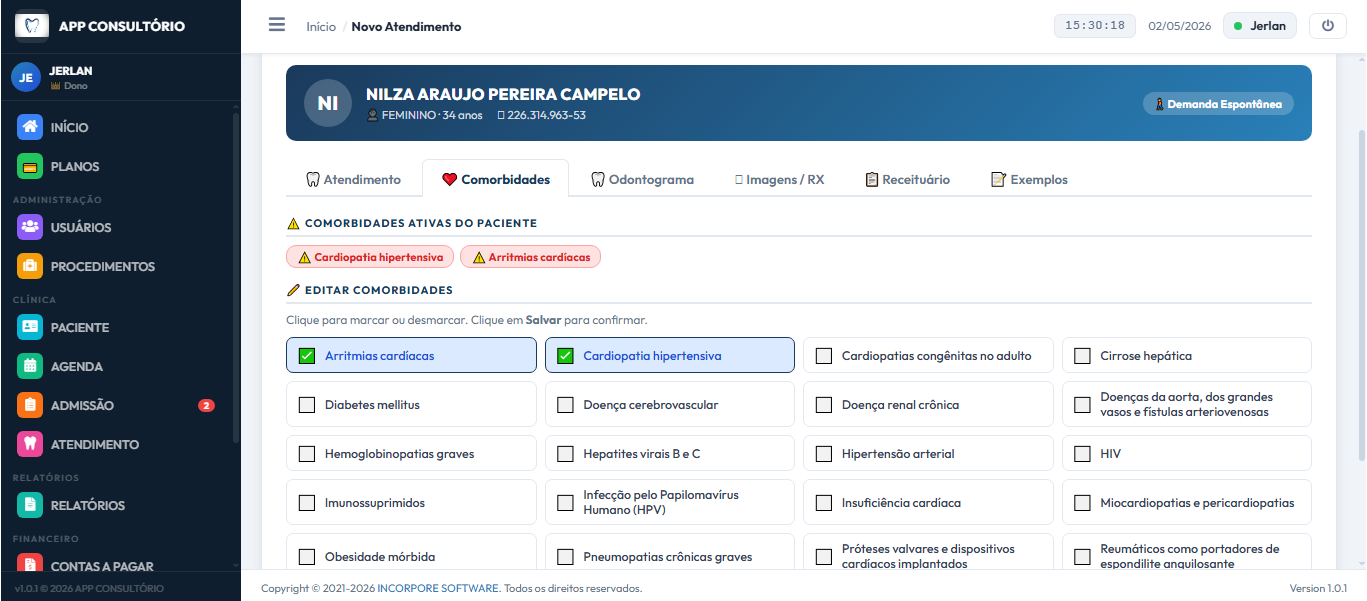Viewport: 1367px width, 601px height.
Task: Click the clipboard icon on Receituário tab
Action: pyautogui.click(x=872, y=180)
